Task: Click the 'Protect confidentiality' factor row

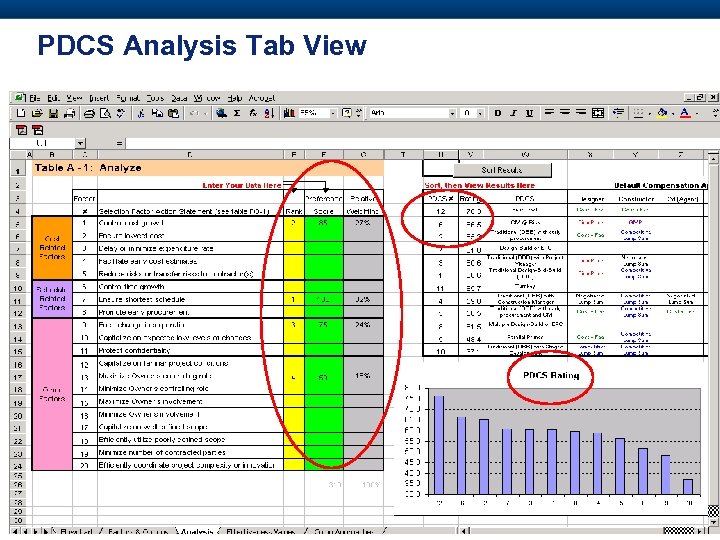Action: (x=191, y=350)
